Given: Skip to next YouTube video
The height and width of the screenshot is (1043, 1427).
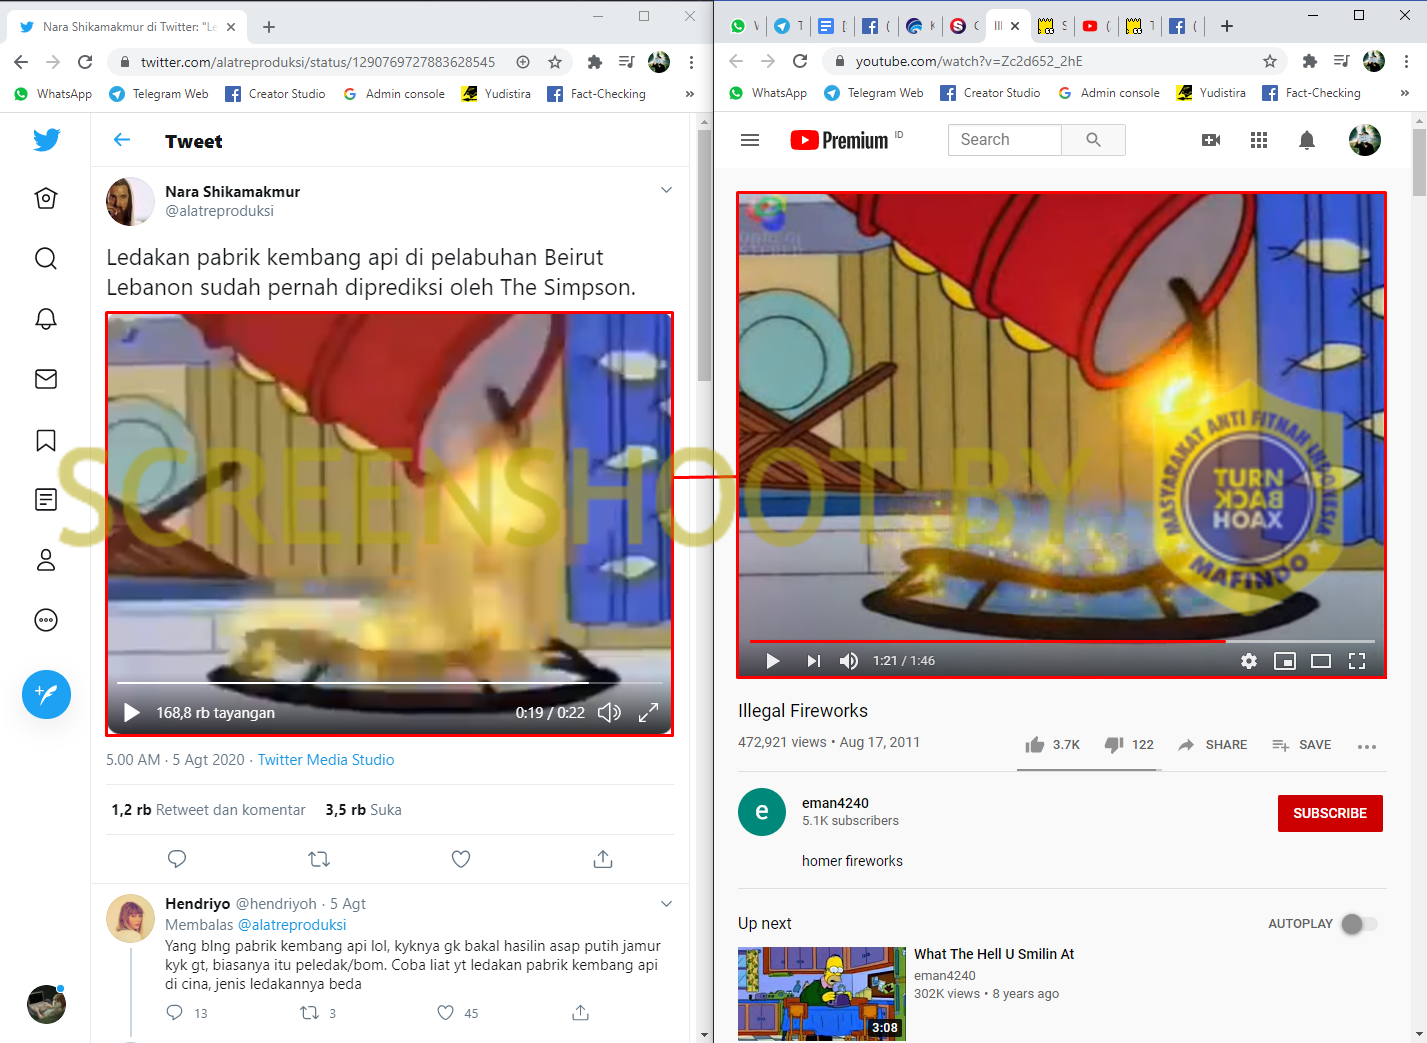Looking at the screenshot, I should [x=813, y=661].
